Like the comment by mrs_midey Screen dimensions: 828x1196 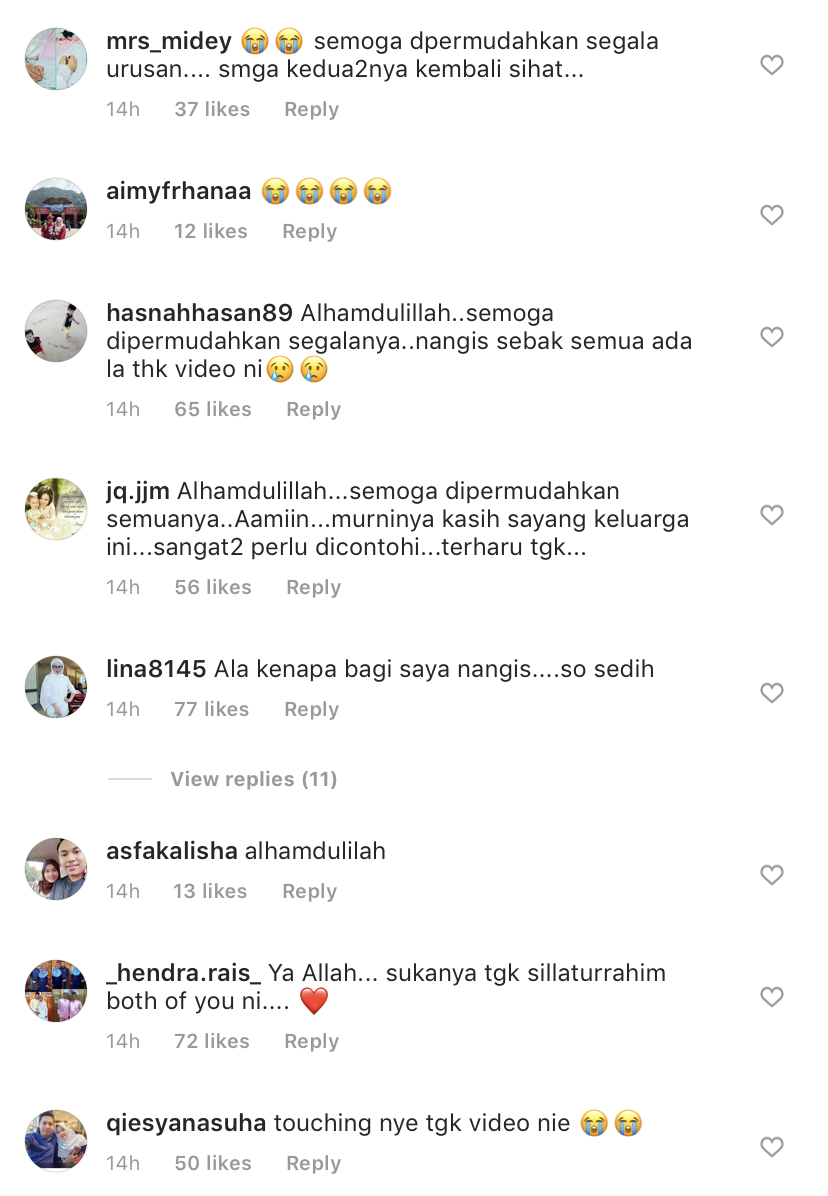[x=772, y=65]
